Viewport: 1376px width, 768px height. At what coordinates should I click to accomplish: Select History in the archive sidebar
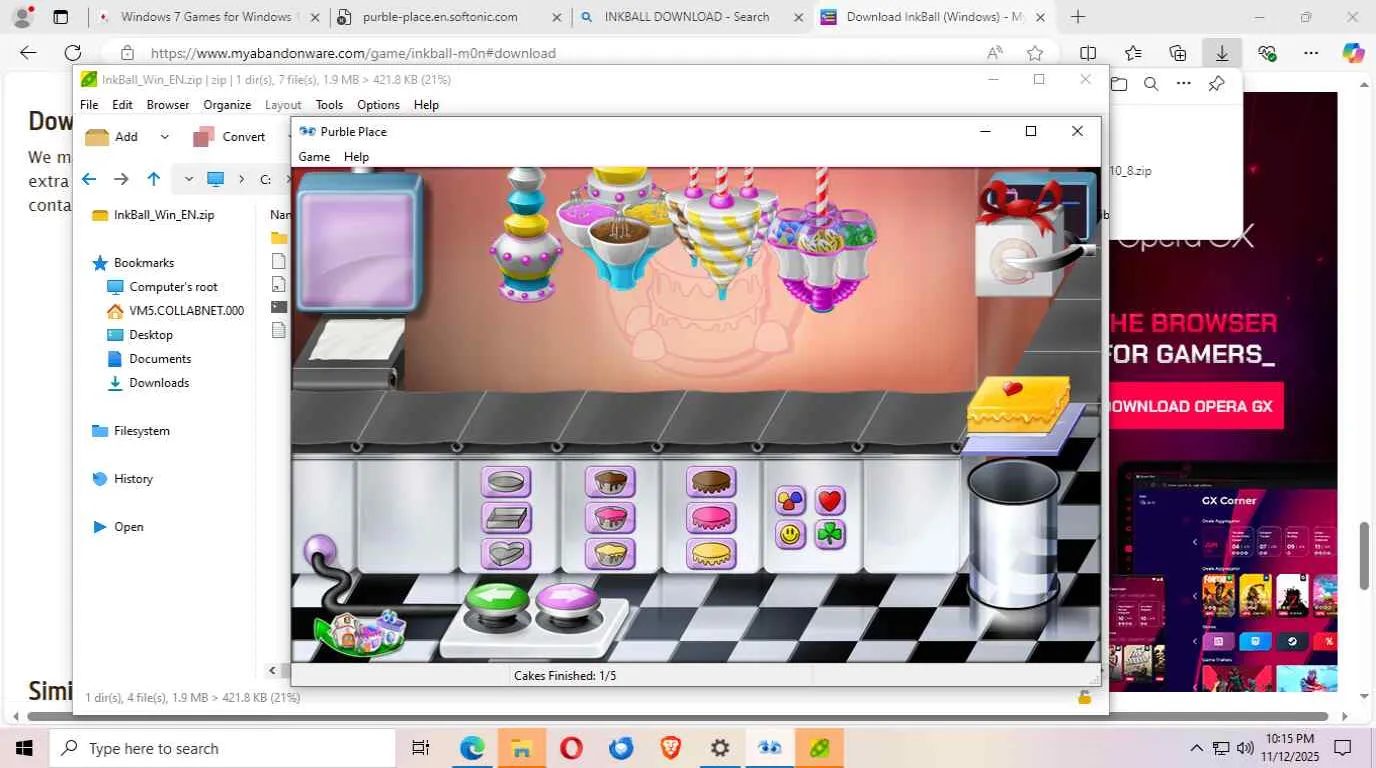pos(122,479)
